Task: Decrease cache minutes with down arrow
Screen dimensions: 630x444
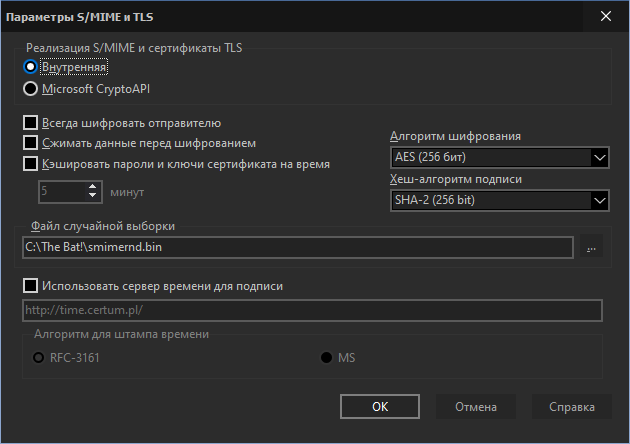Action: coord(92,196)
